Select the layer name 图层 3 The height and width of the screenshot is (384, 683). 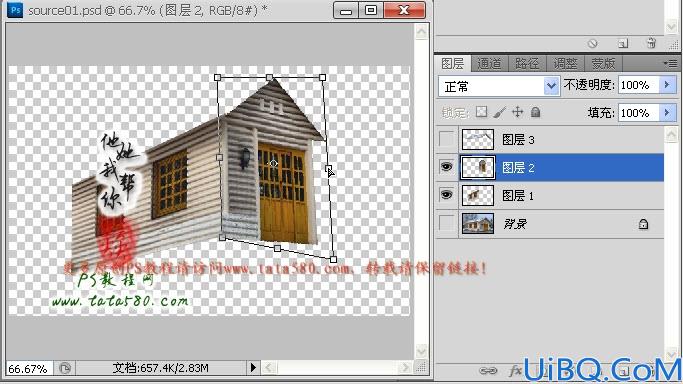pyautogui.click(x=518, y=140)
